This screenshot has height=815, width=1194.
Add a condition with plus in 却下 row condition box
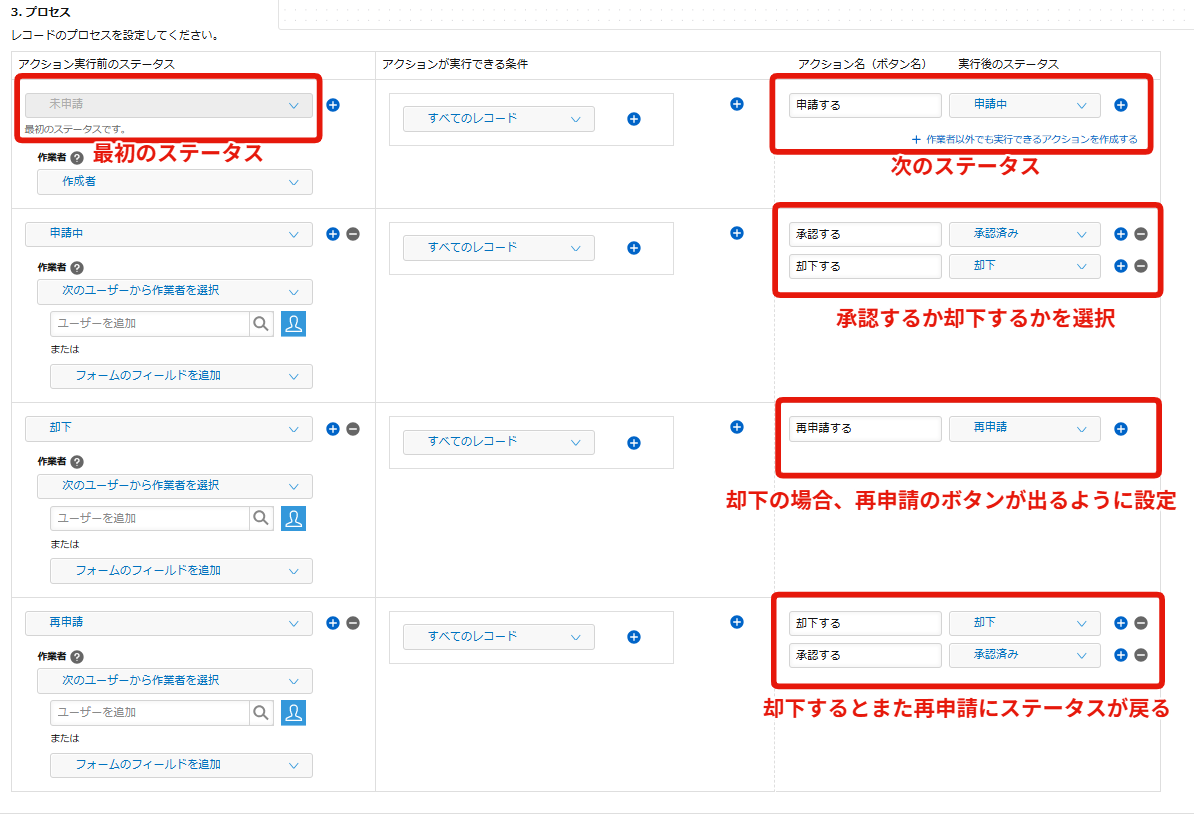pyautogui.click(x=633, y=443)
